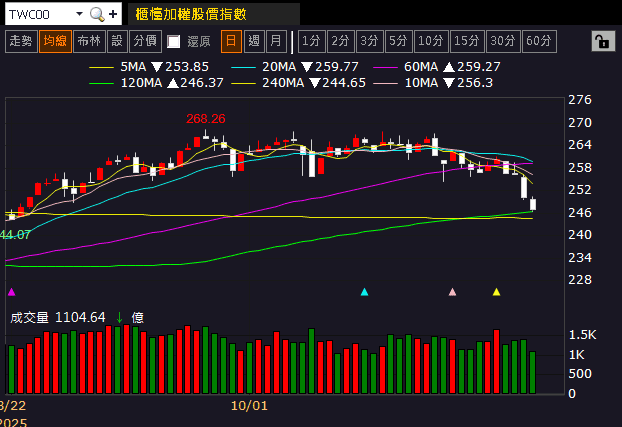Click the 60MA magenta legend line
The width and height of the screenshot is (622, 427).
tap(386, 68)
